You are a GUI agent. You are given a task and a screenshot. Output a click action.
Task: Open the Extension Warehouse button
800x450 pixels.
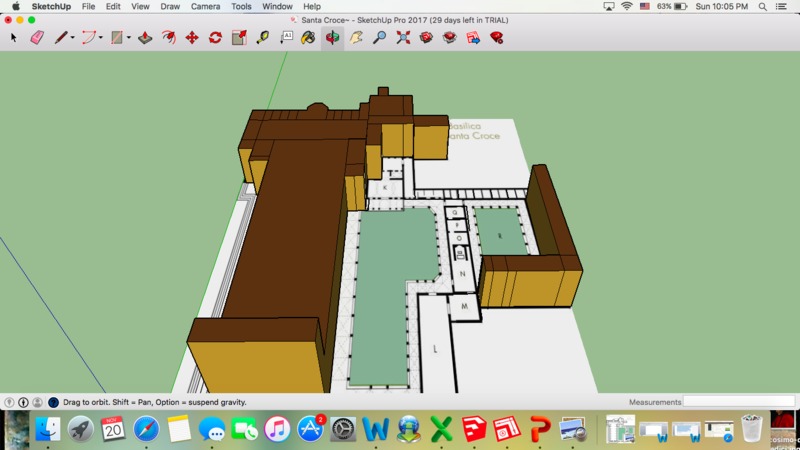449,37
